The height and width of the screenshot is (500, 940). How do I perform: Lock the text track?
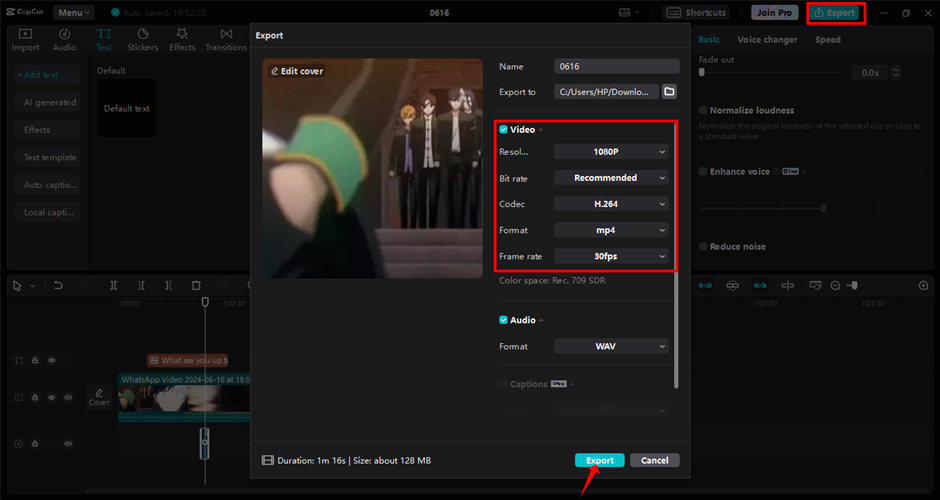35,360
